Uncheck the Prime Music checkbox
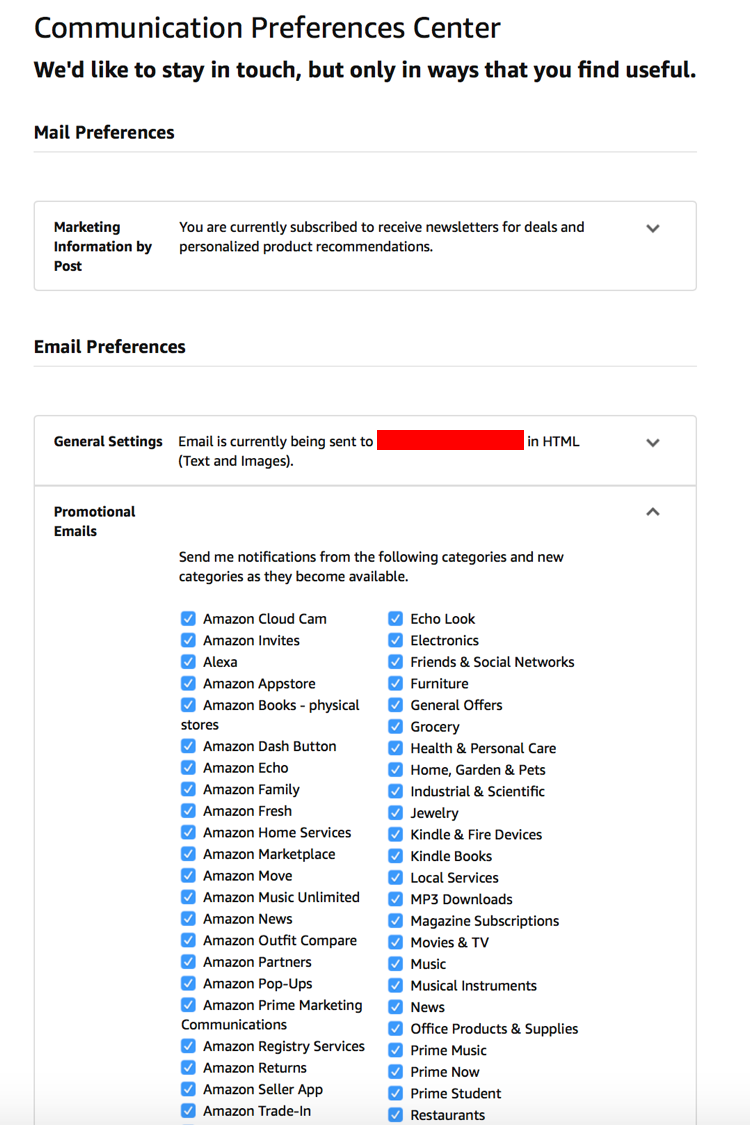Screen dimensions: 750x1125 (395, 1050)
